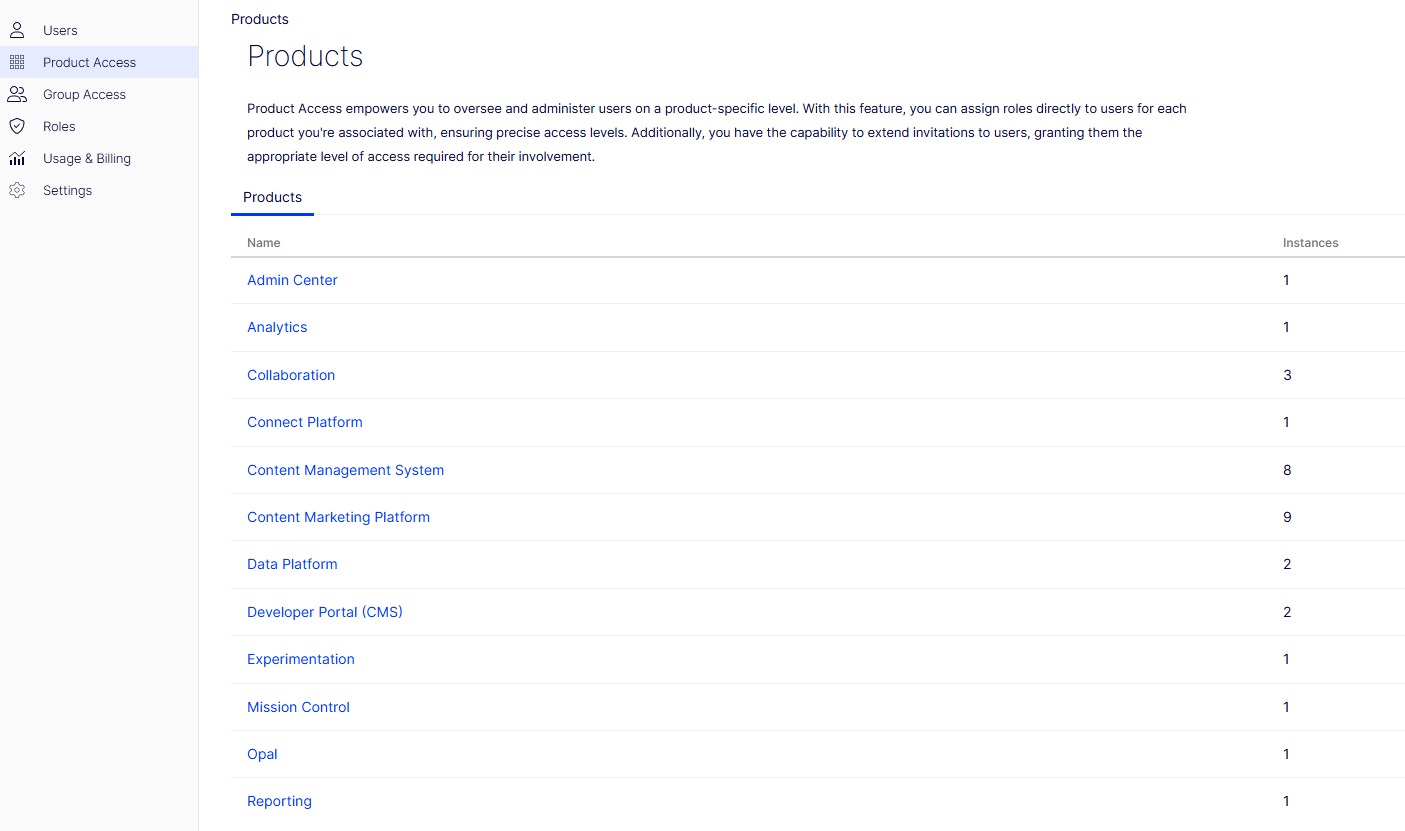Image resolution: width=1405 pixels, height=831 pixels.
Task: Open the Analytics product
Action: coord(277,327)
